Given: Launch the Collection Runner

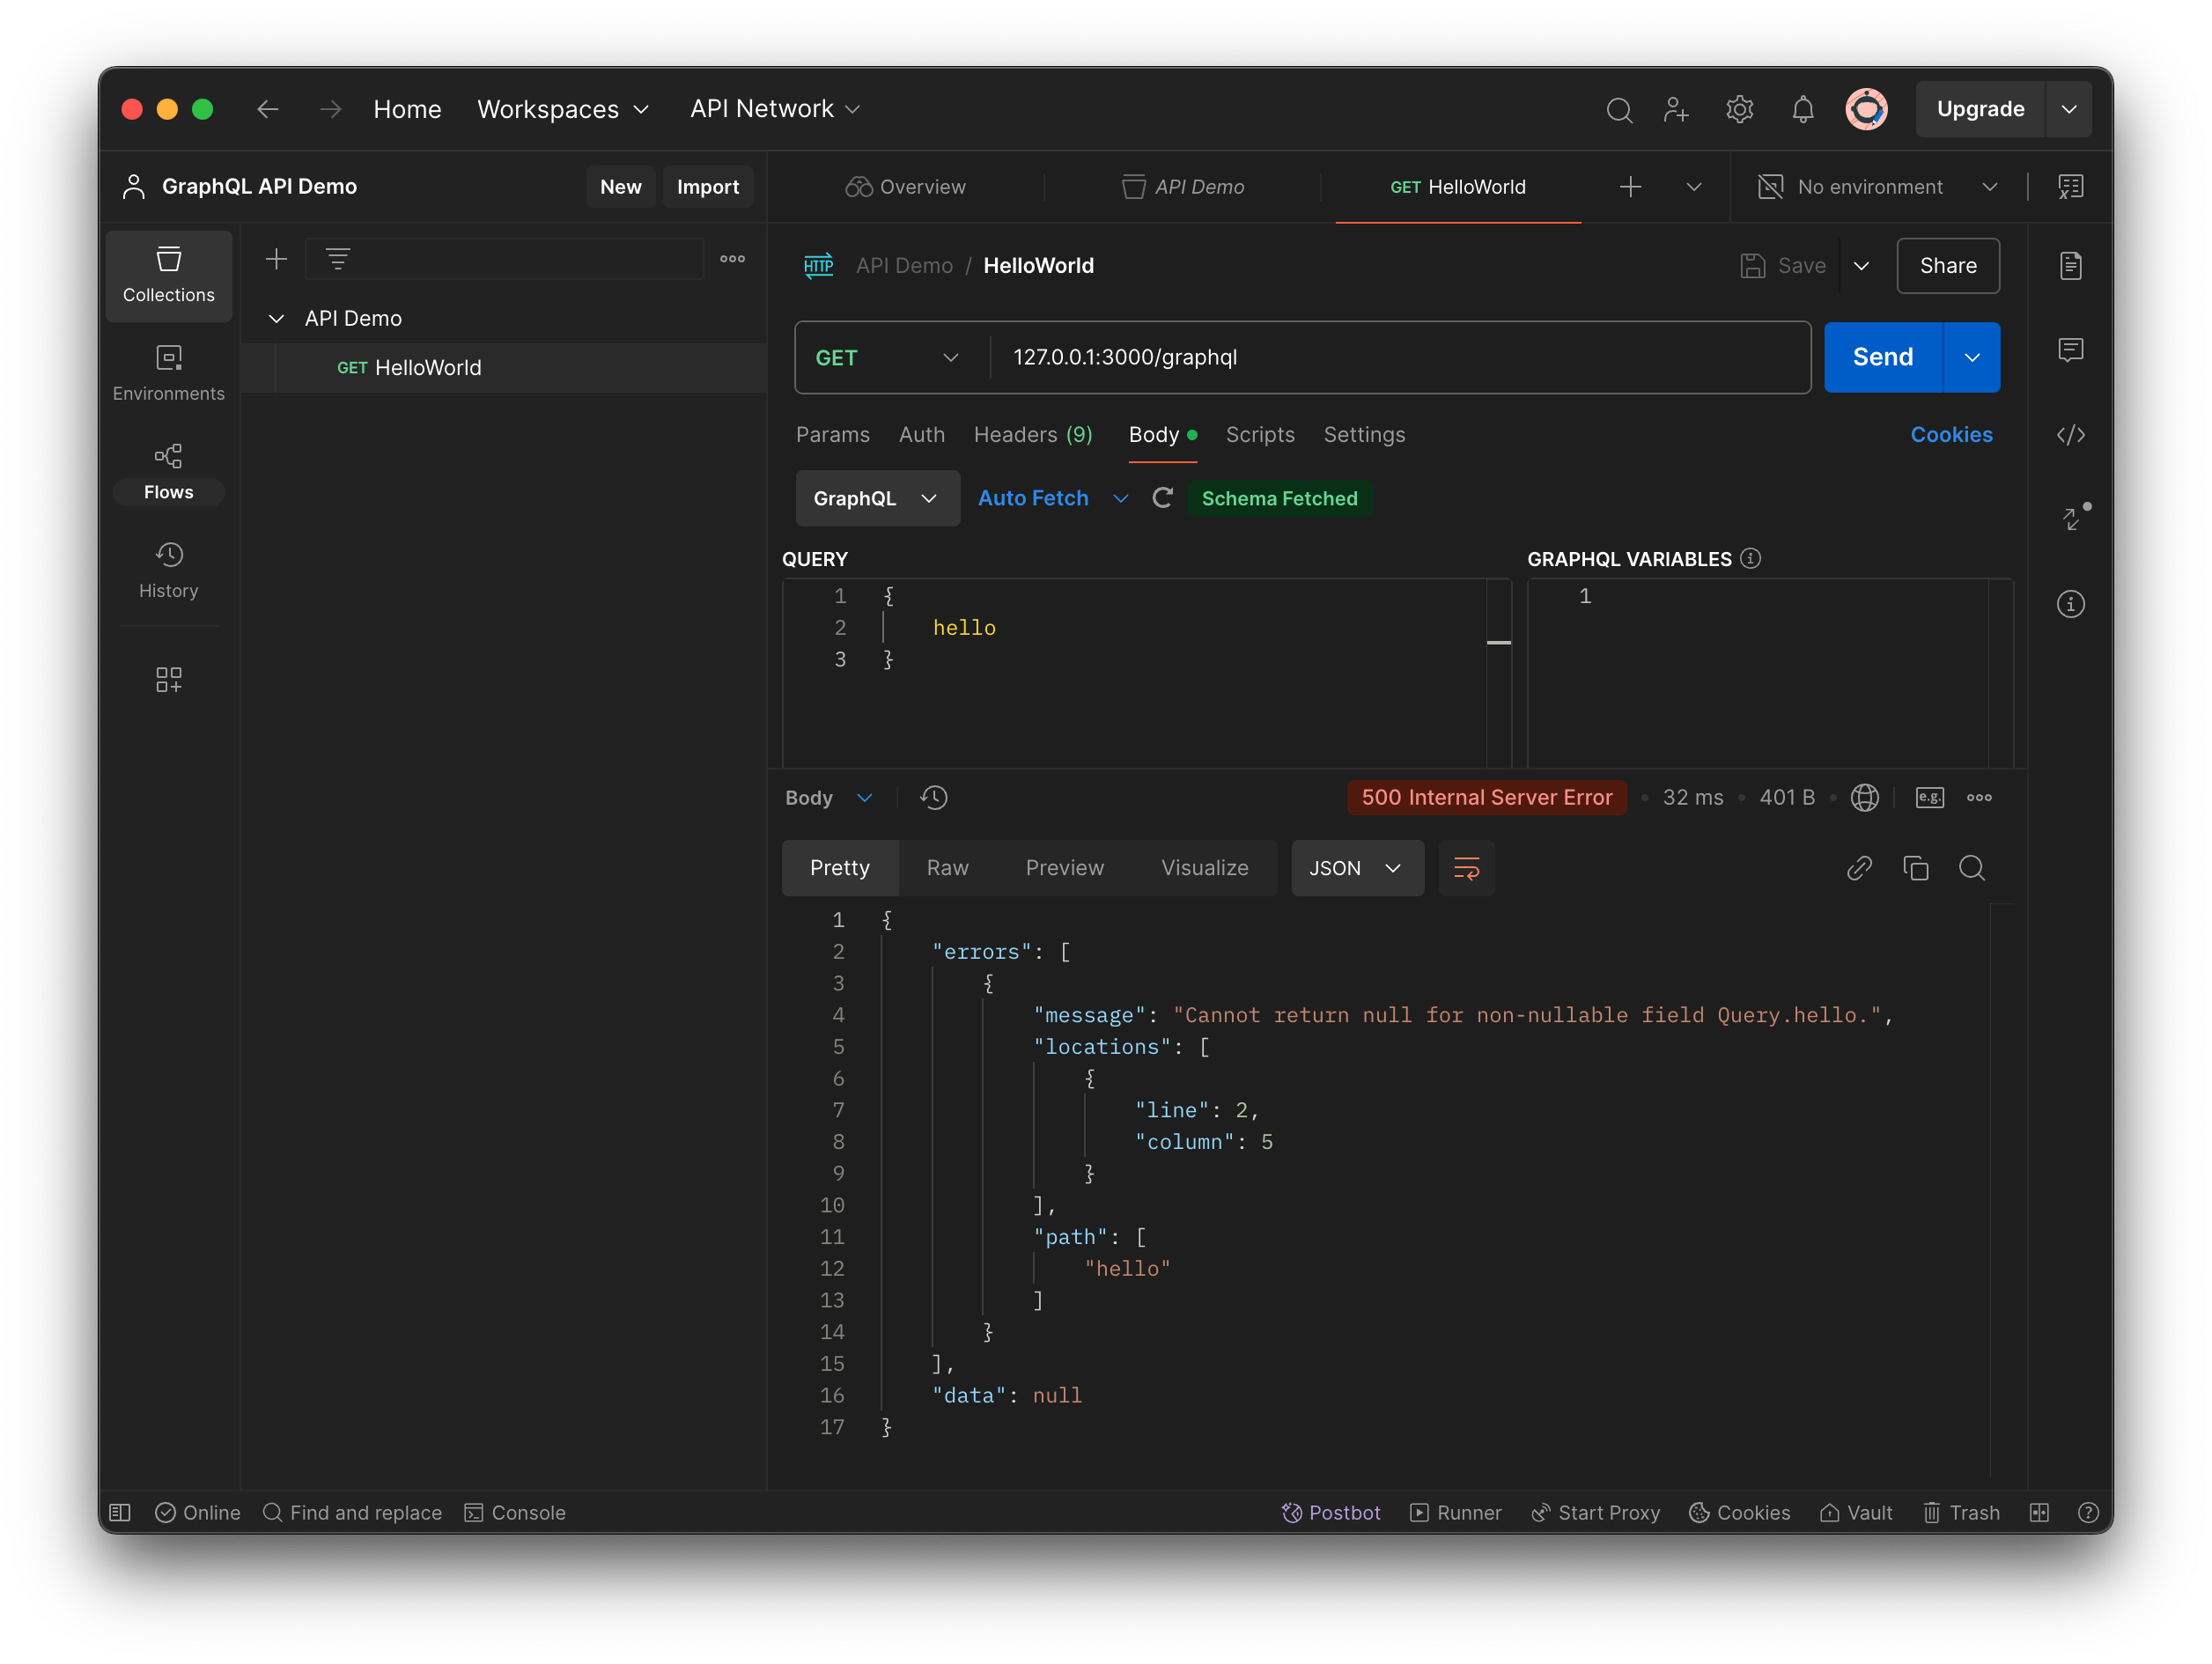Looking at the screenshot, I should pos(1456,1512).
